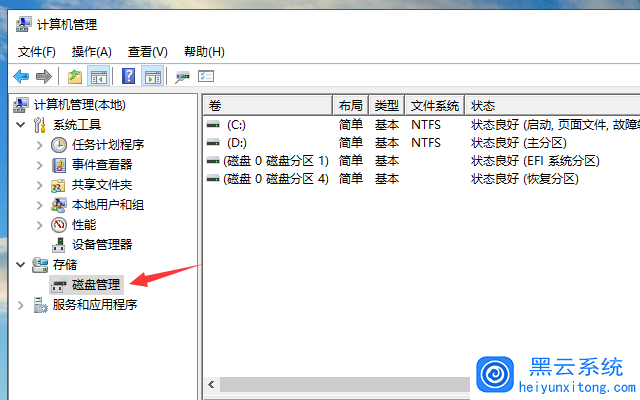This screenshot has height=400, width=640.
Task: Select the (D:) volume row
Action: tap(422, 143)
